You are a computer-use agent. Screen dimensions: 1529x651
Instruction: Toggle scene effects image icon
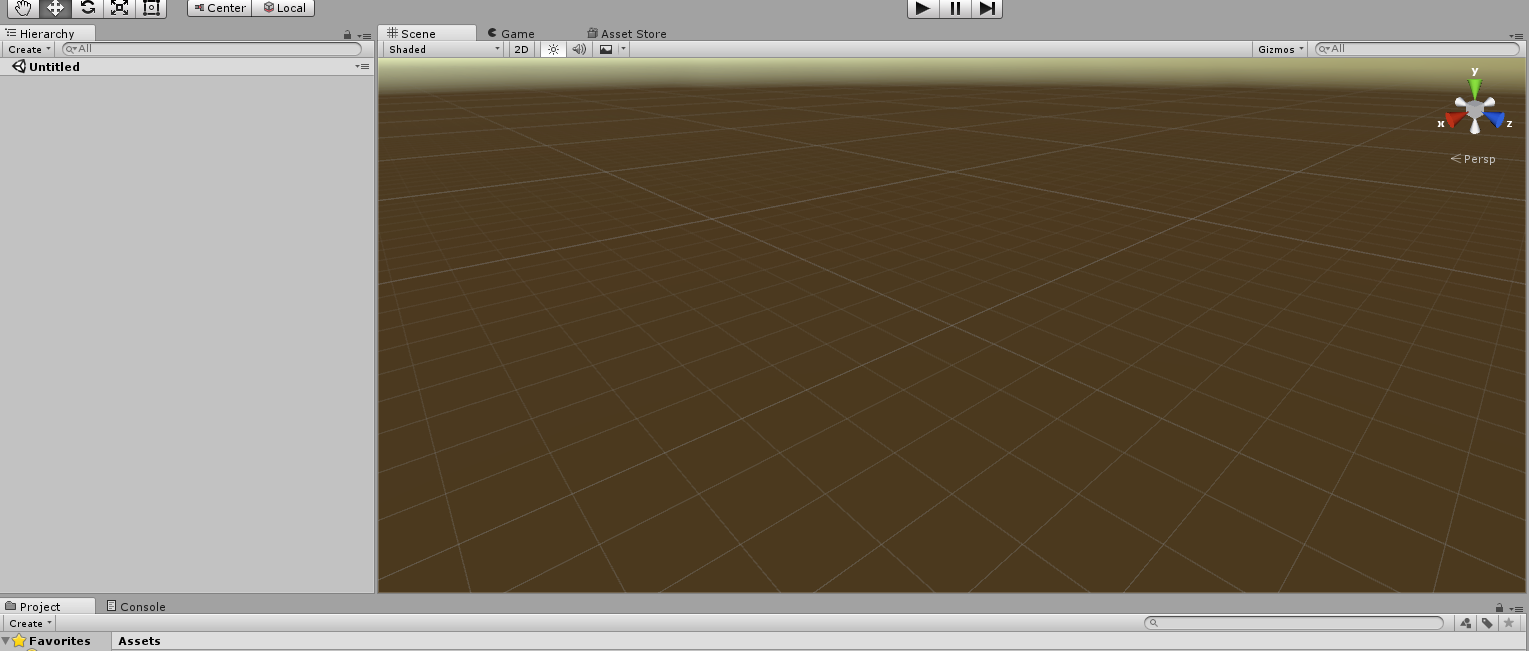tap(606, 49)
